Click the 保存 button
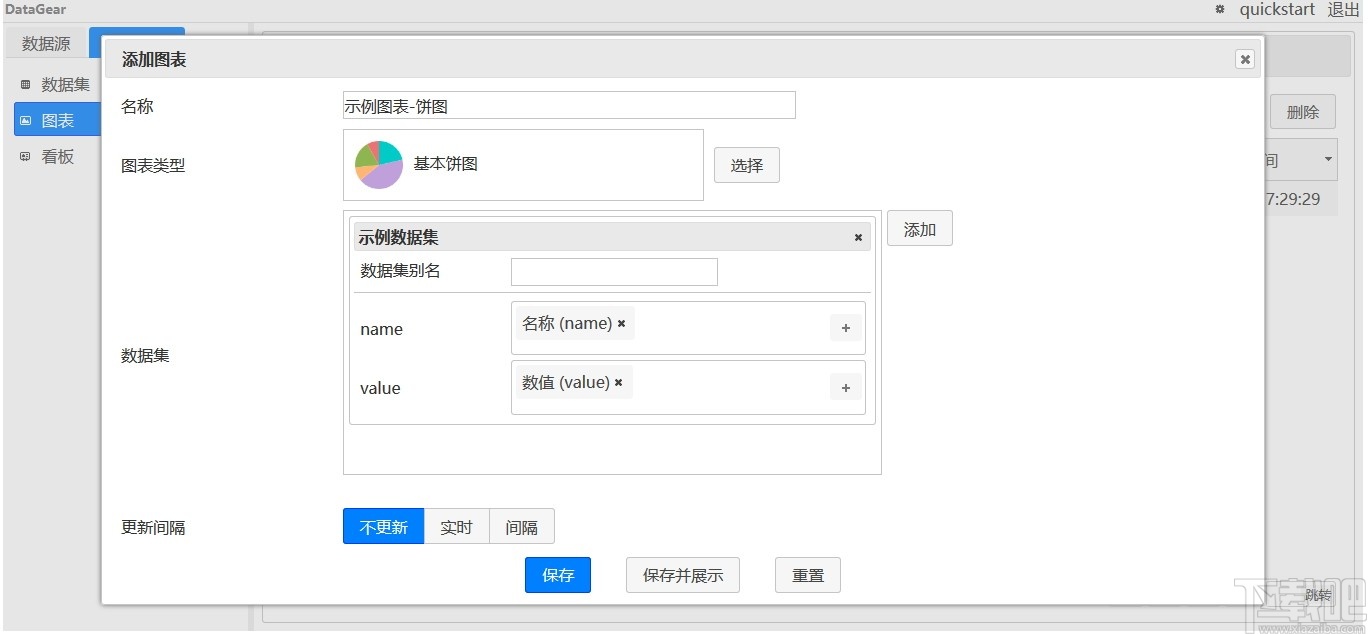The height and width of the screenshot is (634, 1369). point(557,575)
